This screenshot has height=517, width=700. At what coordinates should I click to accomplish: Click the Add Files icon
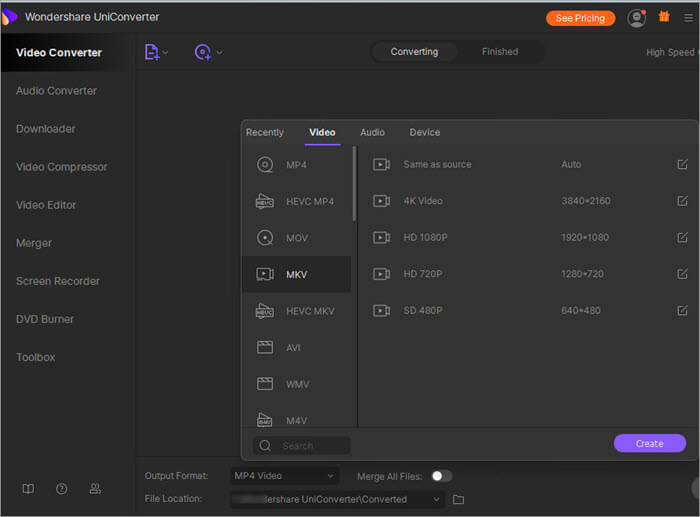coord(152,52)
